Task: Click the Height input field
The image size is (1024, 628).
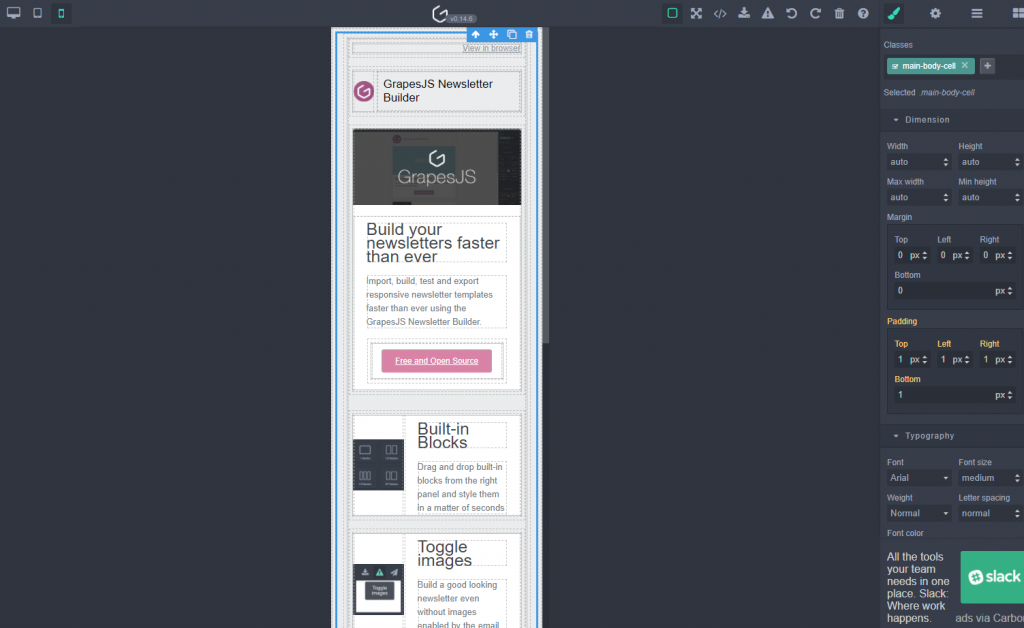Action: click(990, 162)
